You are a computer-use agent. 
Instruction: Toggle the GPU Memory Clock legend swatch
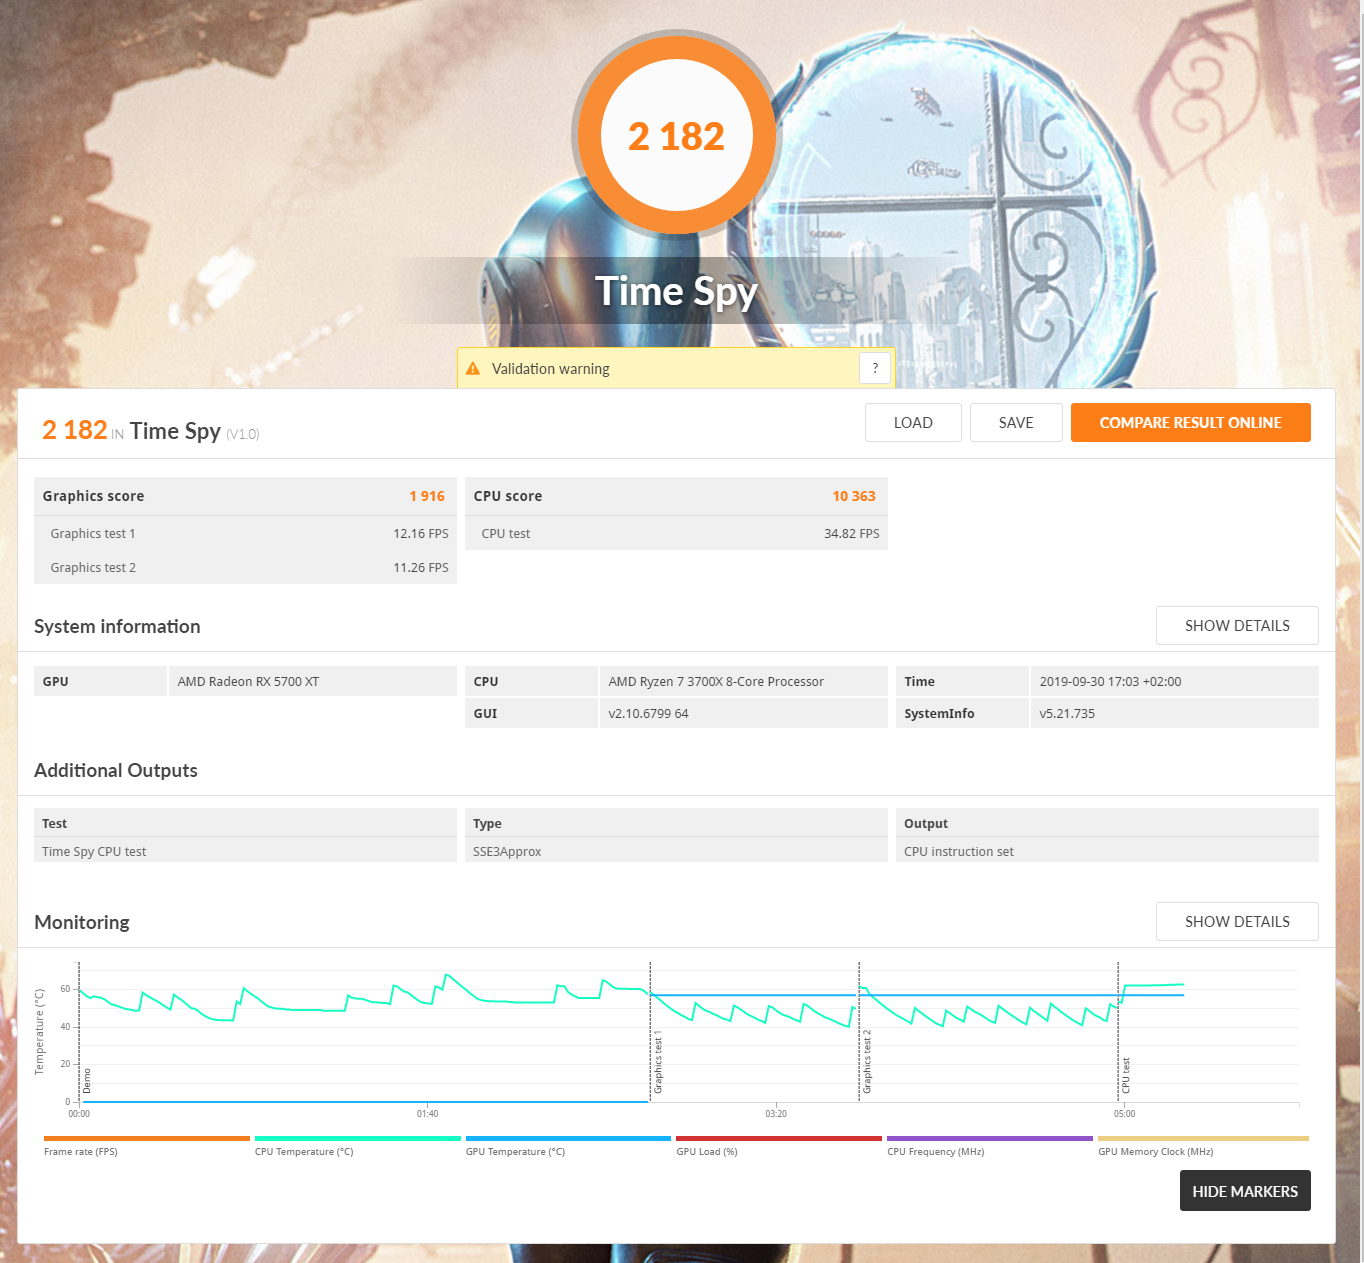[x=1203, y=1138]
